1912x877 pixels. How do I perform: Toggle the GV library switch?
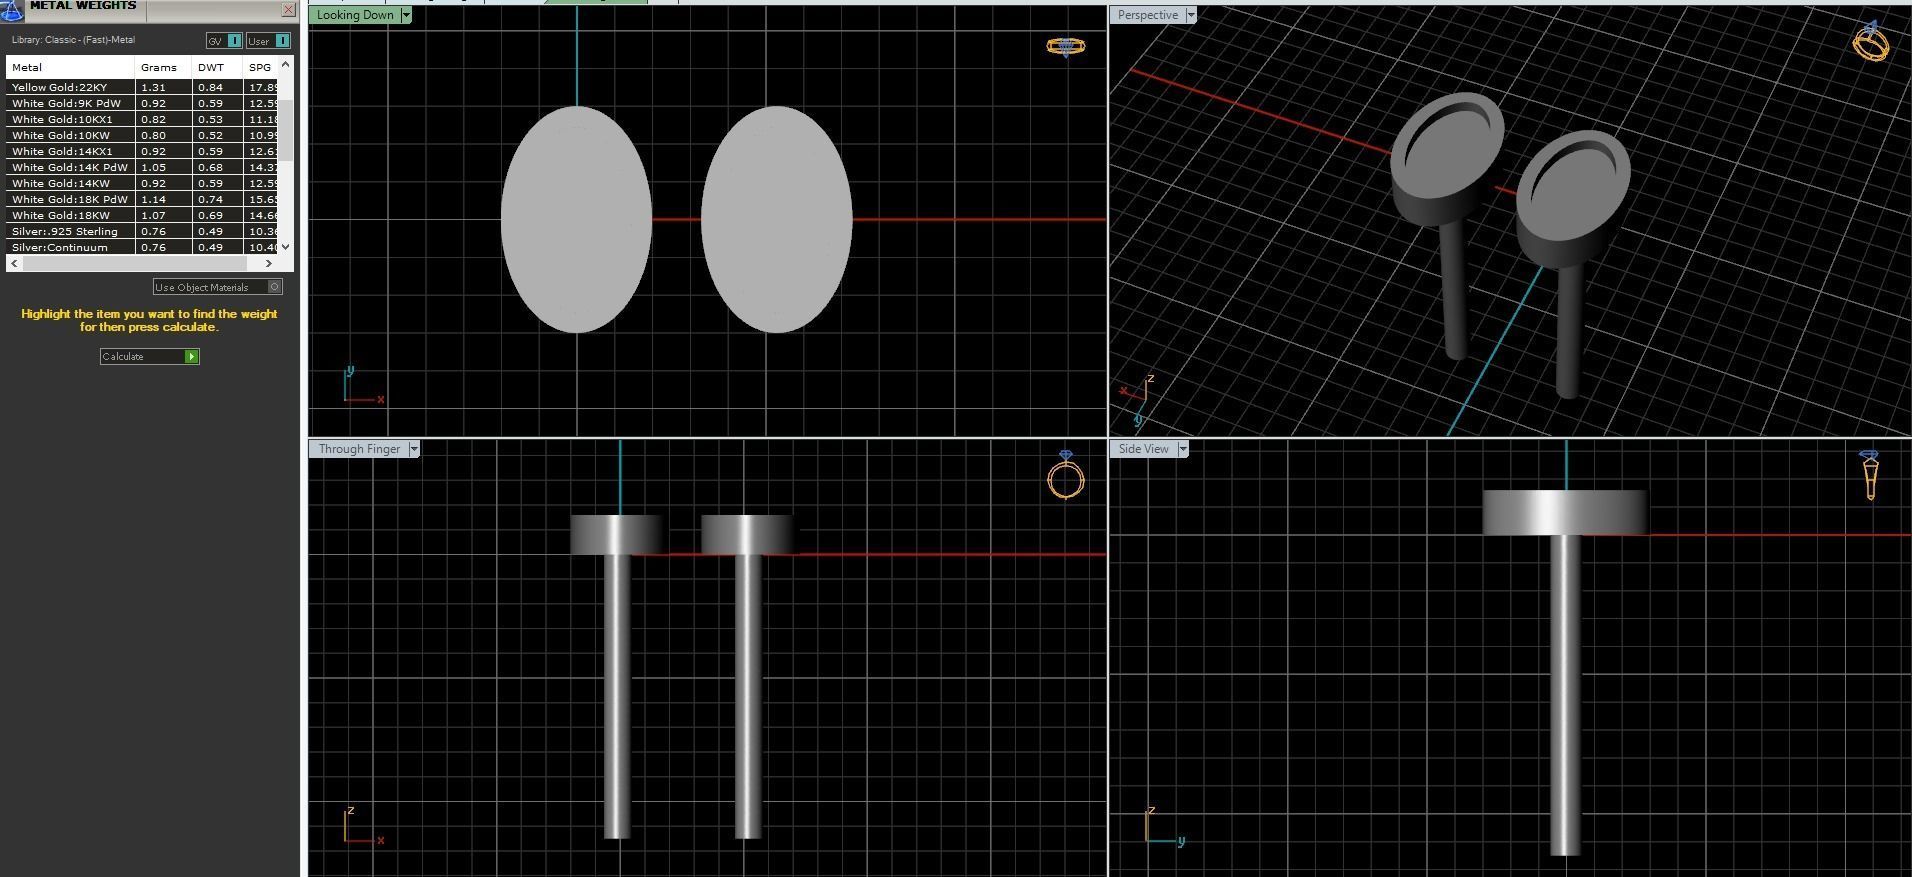coord(224,40)
